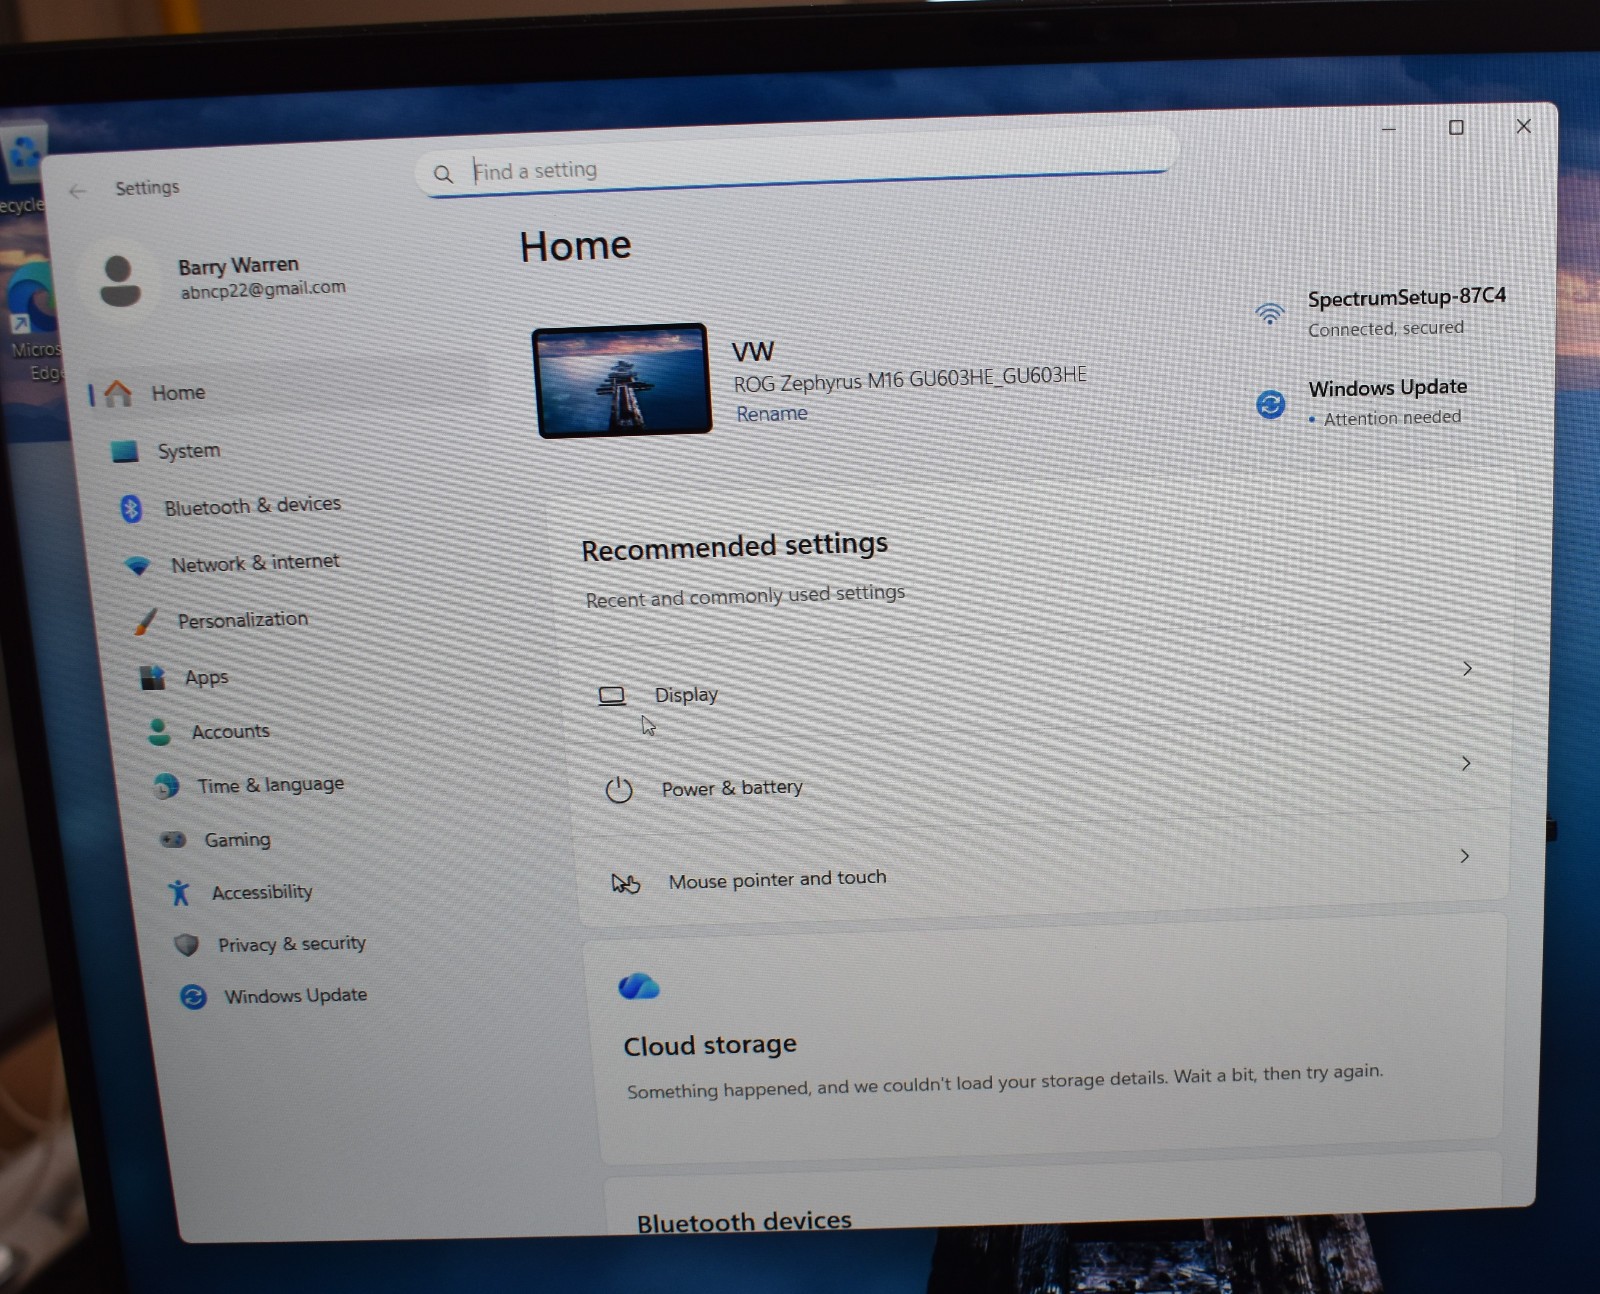Click the user profile avatar icon
This screenshot has height=1294, width=1600.
coord(120,281)
